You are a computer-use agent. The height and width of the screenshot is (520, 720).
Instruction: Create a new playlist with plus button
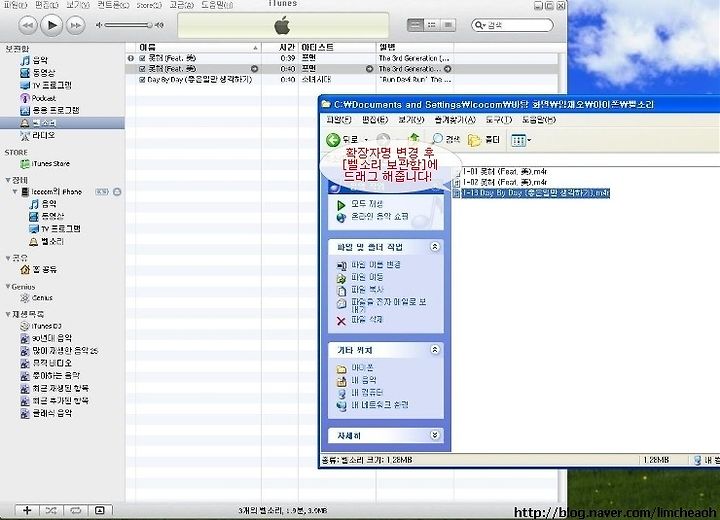[x=27, y=510]
